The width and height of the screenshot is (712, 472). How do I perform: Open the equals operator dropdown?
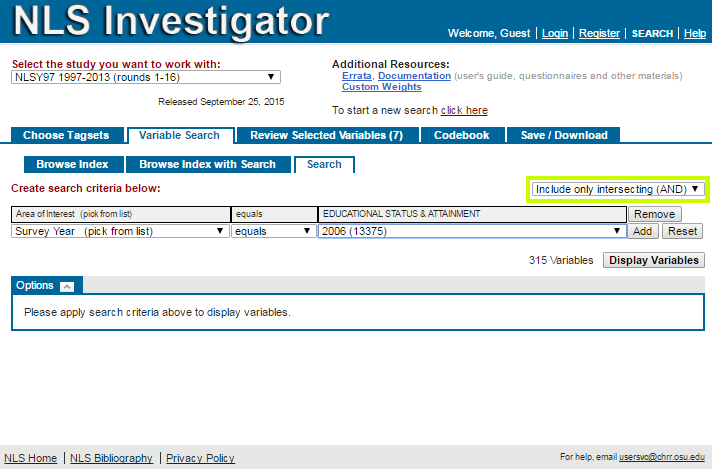(273, 231)
